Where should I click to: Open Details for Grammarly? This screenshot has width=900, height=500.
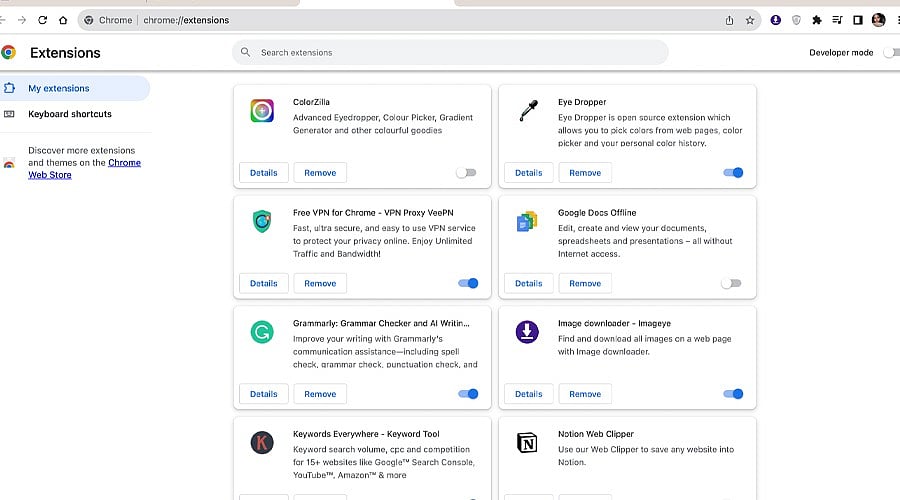pyautogui.click(x=263, y=394)
